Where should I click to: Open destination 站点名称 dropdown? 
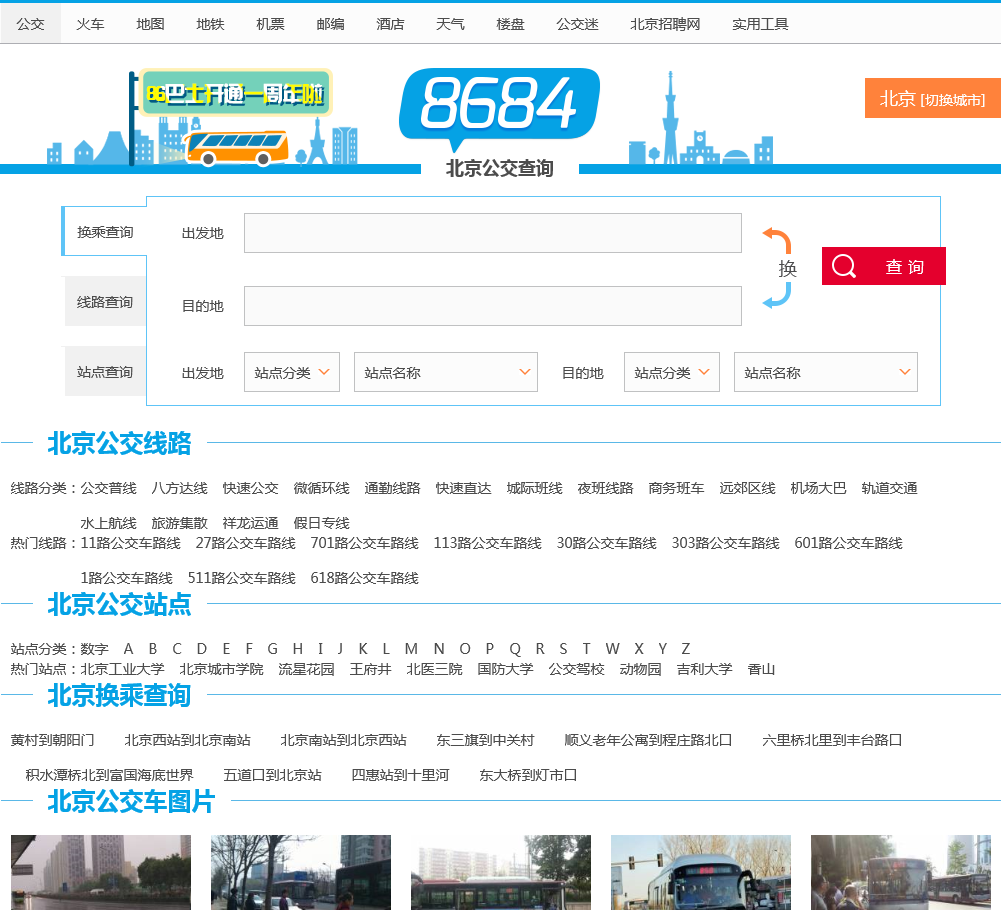point(825,372)
